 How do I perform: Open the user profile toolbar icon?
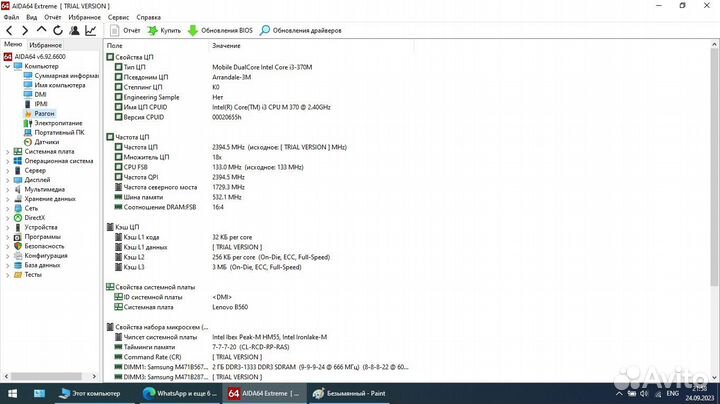click(74, 31)
